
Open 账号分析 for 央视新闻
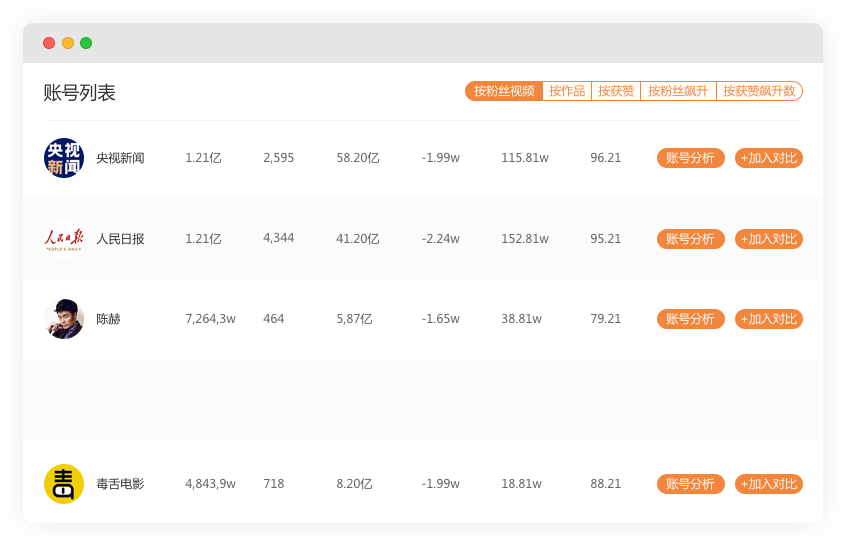tap(691, 158)
